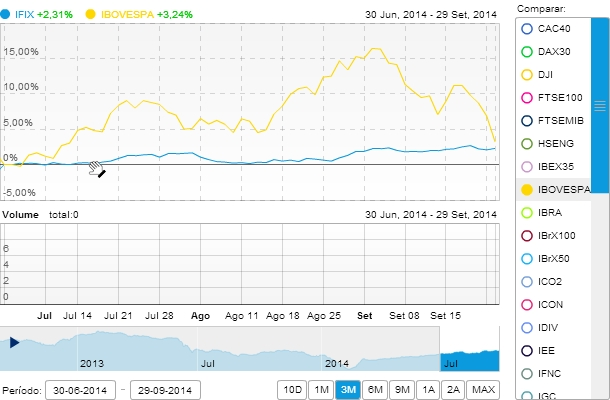The image size is (610, 400).
Task: Set the chart period to 1A
Action: (x=429, y=389)
